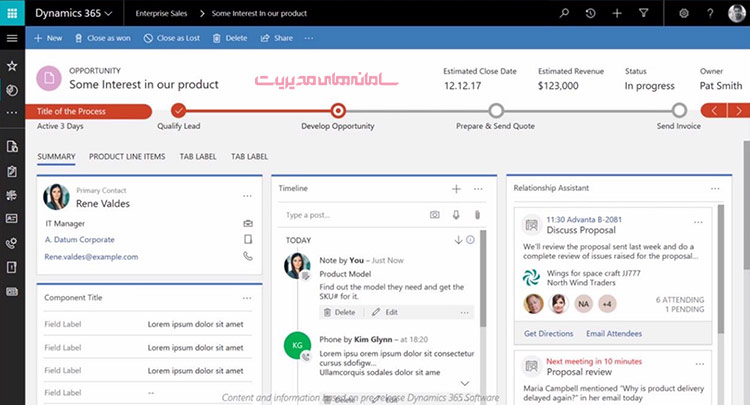Go to previous process stage arrow
The image size is (750, 405).
coord(714,111)
